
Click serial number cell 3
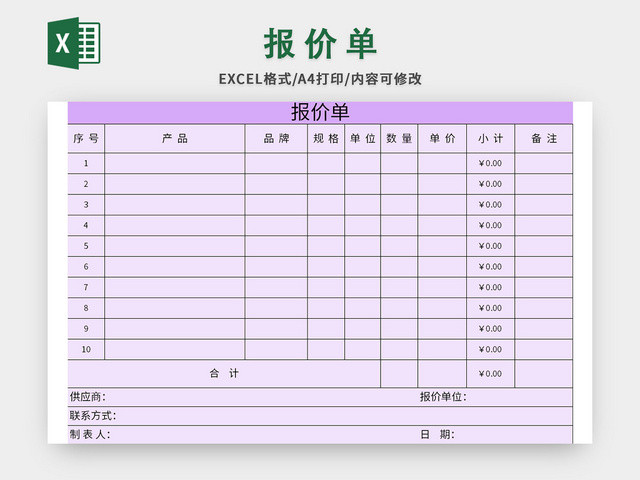(x=86, y=204)
